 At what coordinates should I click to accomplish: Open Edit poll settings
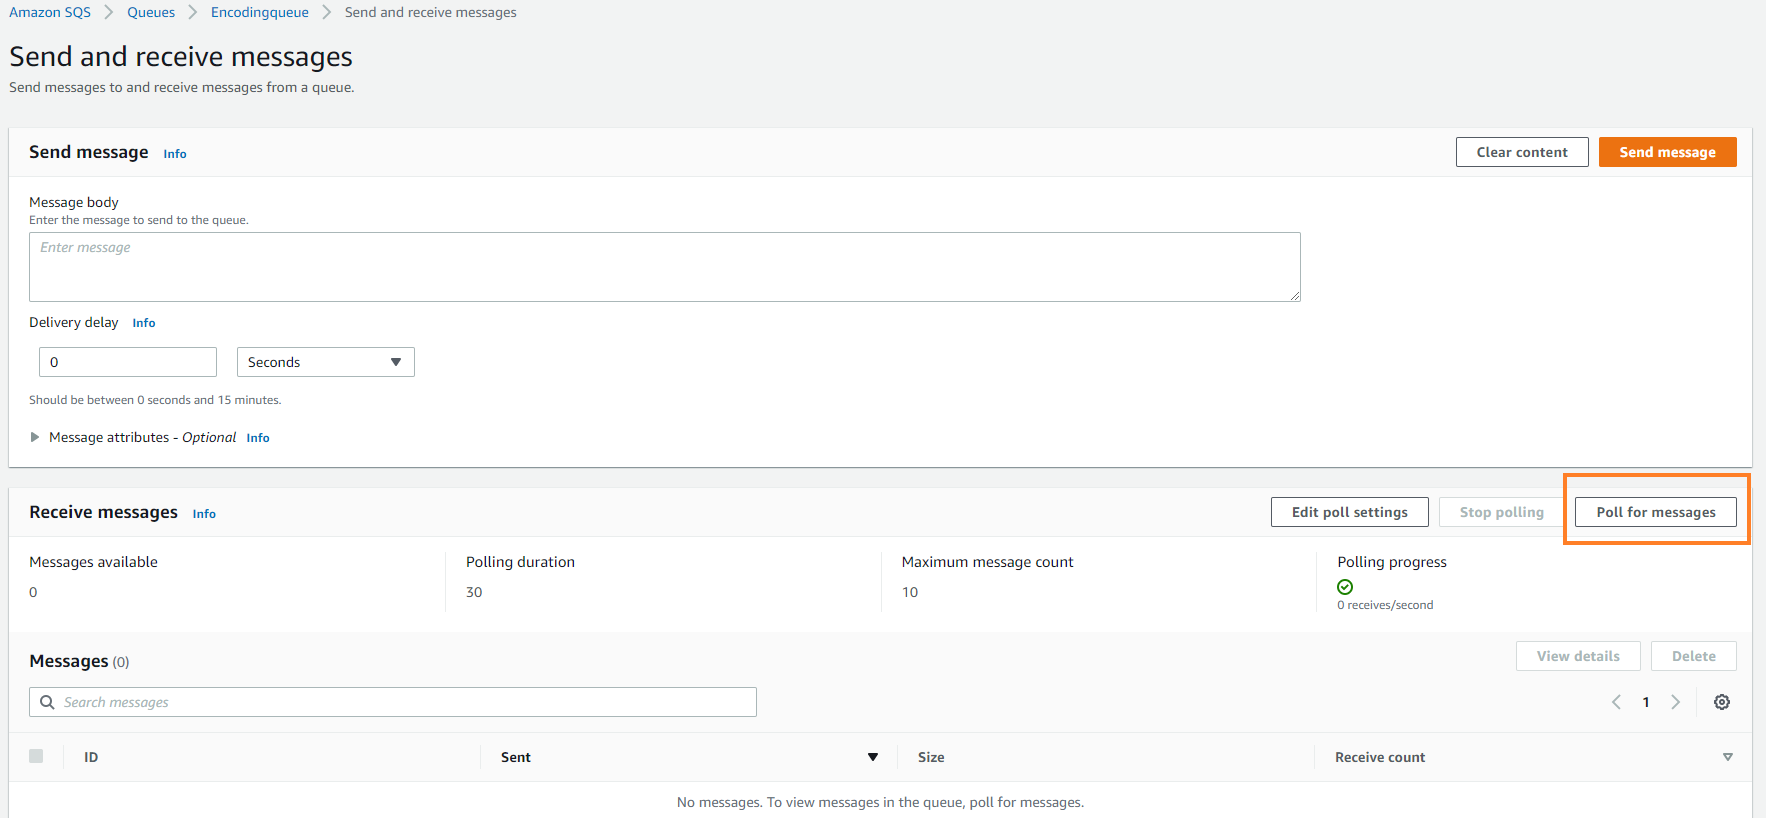tap(1349, 512)
